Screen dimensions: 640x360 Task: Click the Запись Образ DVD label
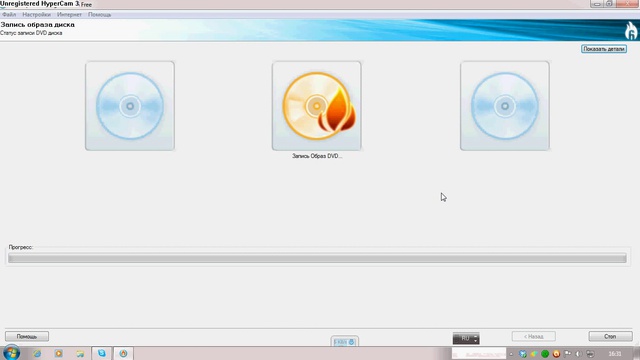pyautogui.click(x=317, y=156)
